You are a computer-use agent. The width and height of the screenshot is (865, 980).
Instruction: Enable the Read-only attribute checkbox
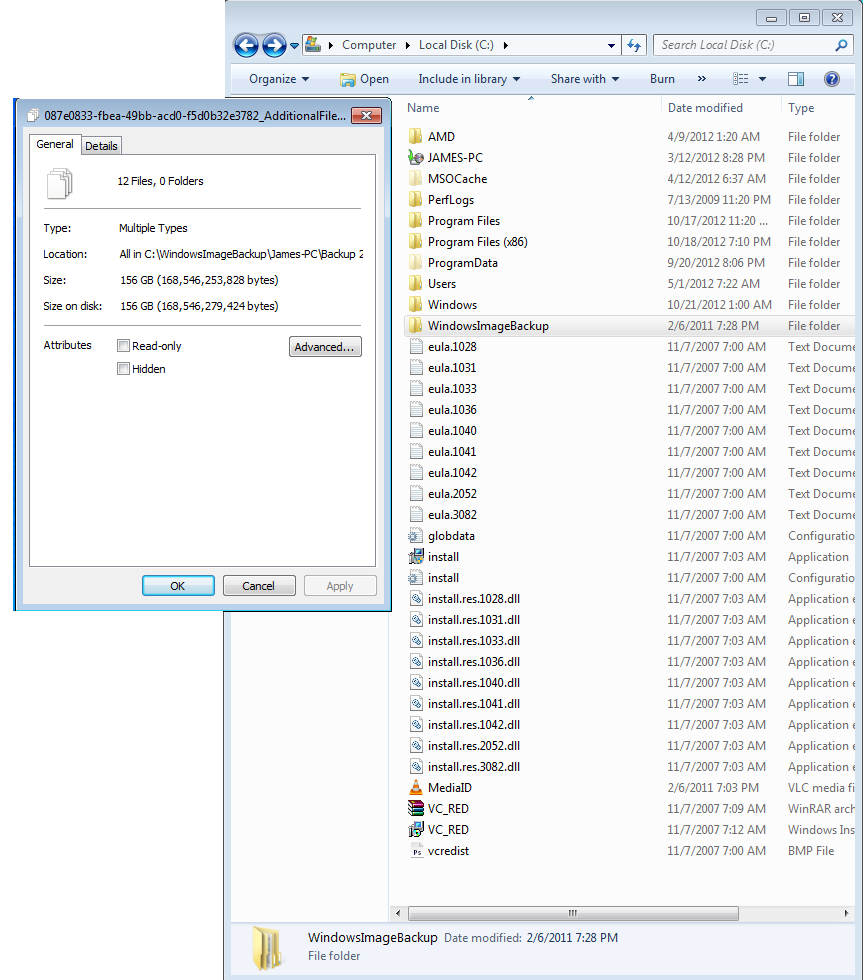click(x=124, y=346)
